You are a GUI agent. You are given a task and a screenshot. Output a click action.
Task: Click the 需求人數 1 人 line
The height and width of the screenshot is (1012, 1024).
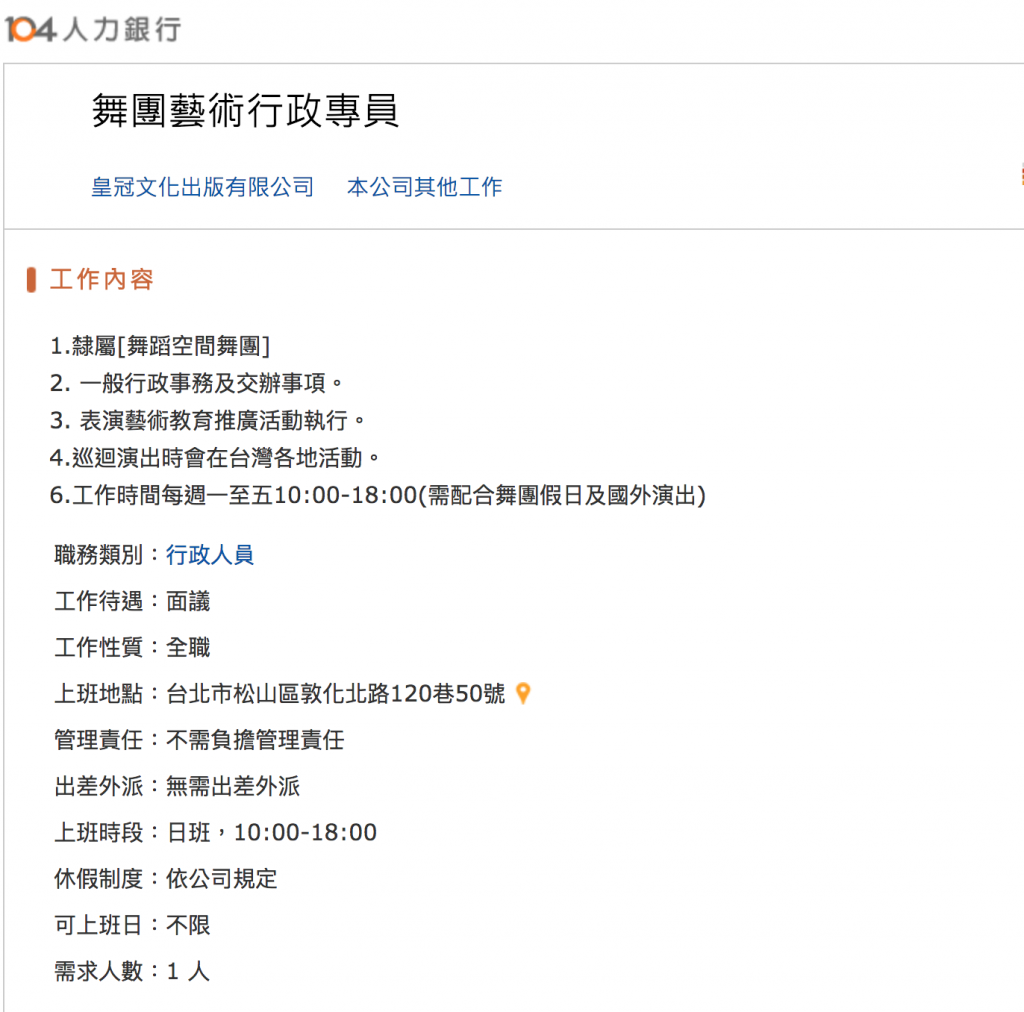(x=132, y=972)
